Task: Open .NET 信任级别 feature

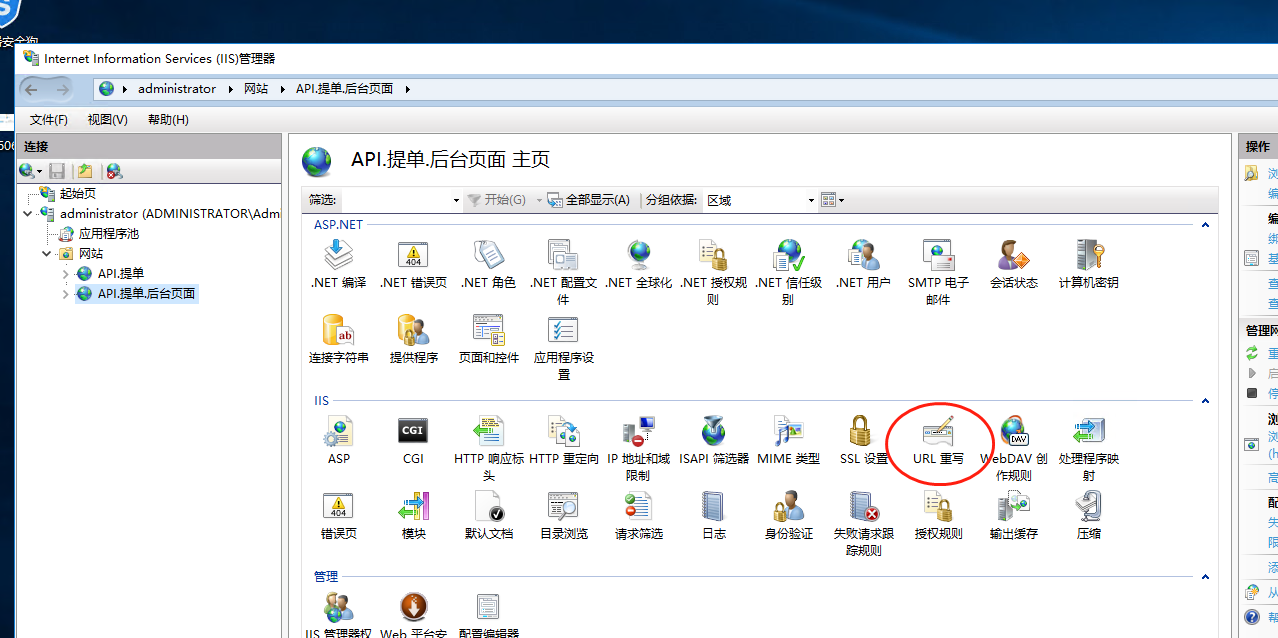Action: (788, 272)
